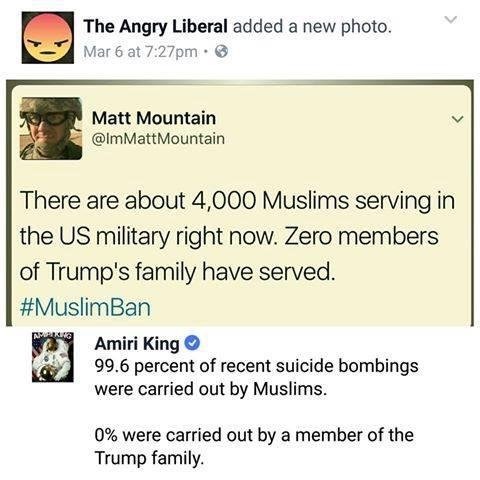
Task: Click the comment line about Trump family
Action: [x=254, y=446]
